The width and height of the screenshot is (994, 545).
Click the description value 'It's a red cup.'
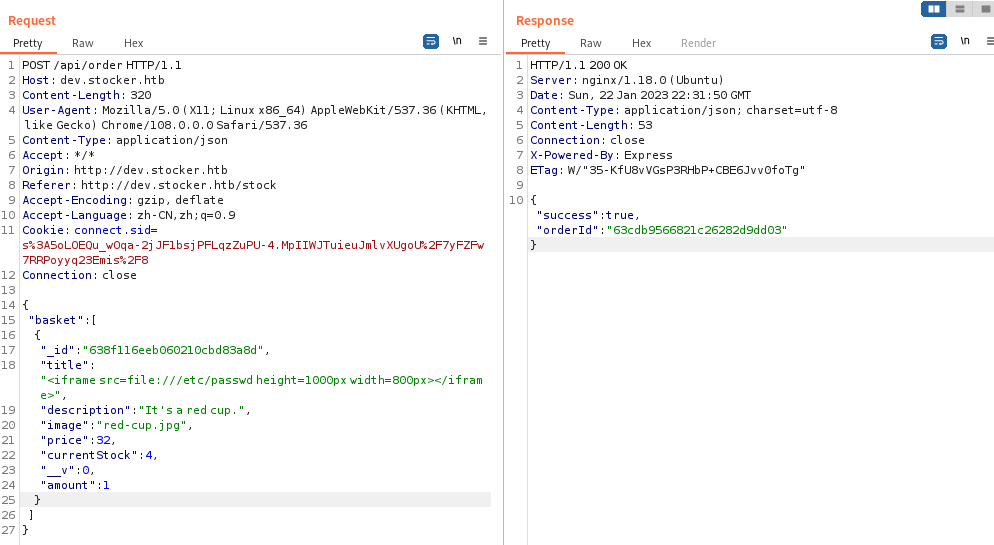[192, 410]
